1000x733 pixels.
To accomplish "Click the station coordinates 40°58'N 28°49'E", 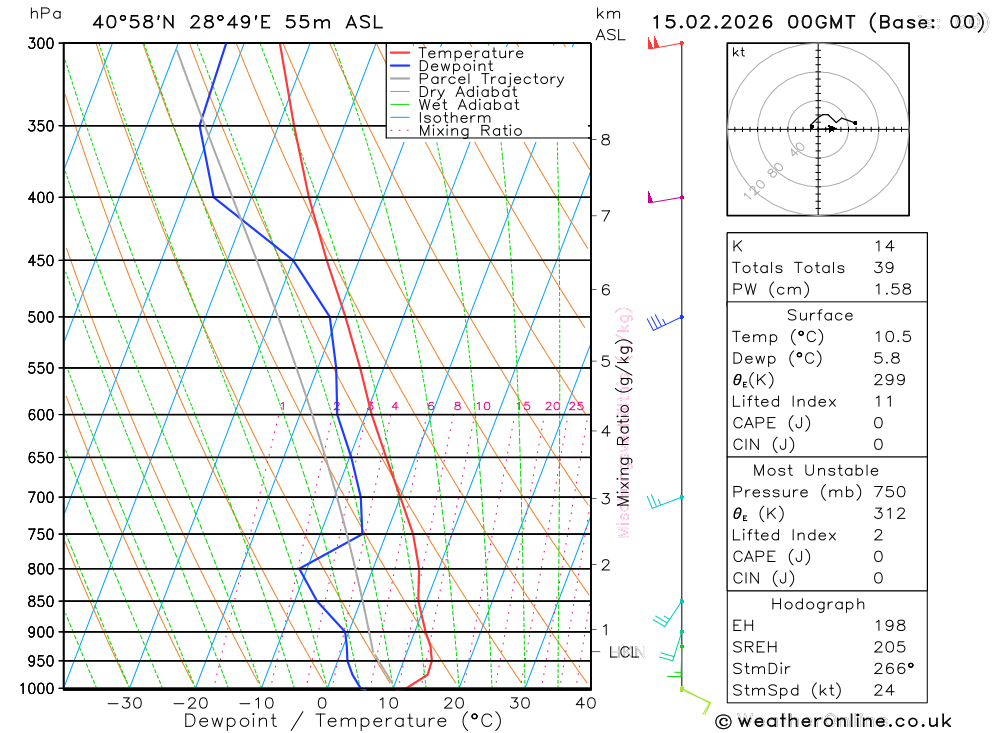I will tap(182, 22).
